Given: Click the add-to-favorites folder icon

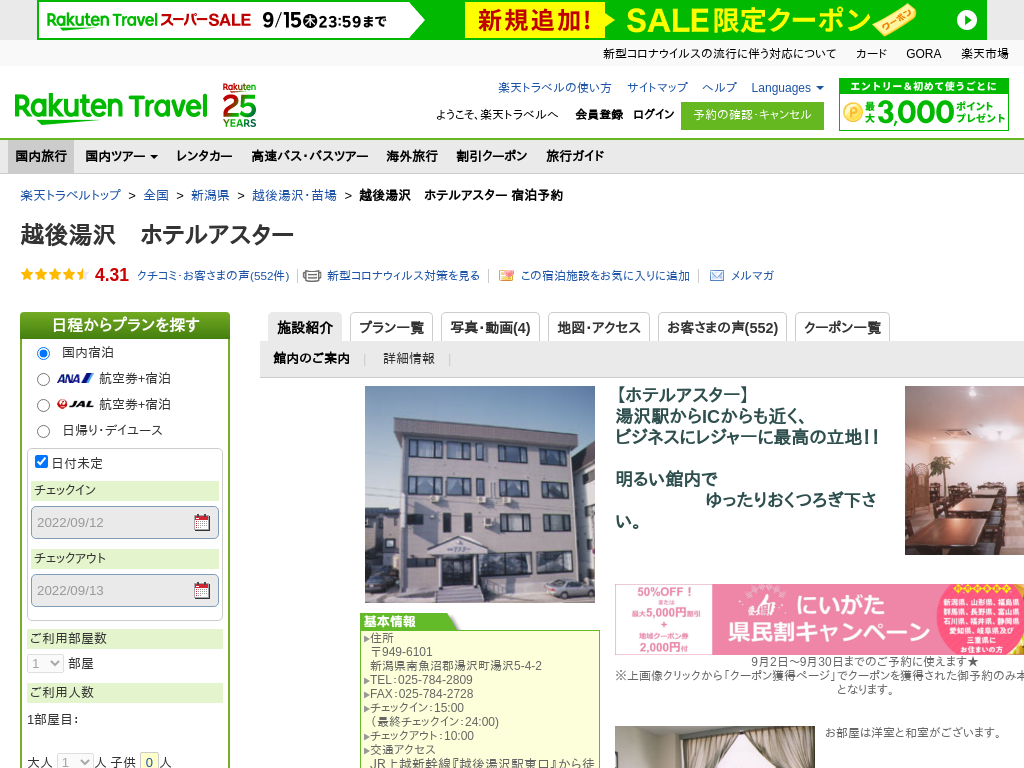Looking at the screenshot, I should pos(506,276).
